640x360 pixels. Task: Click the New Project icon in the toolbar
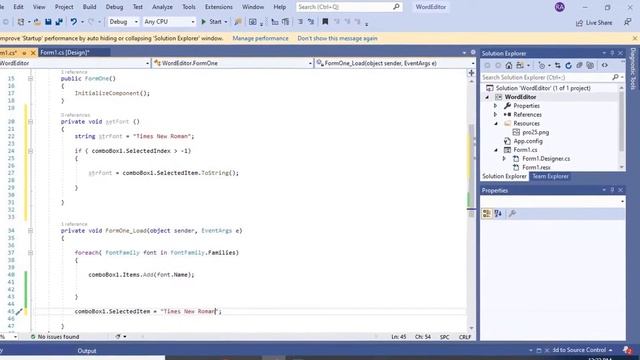pyautogui.click(x=21, y=22)
